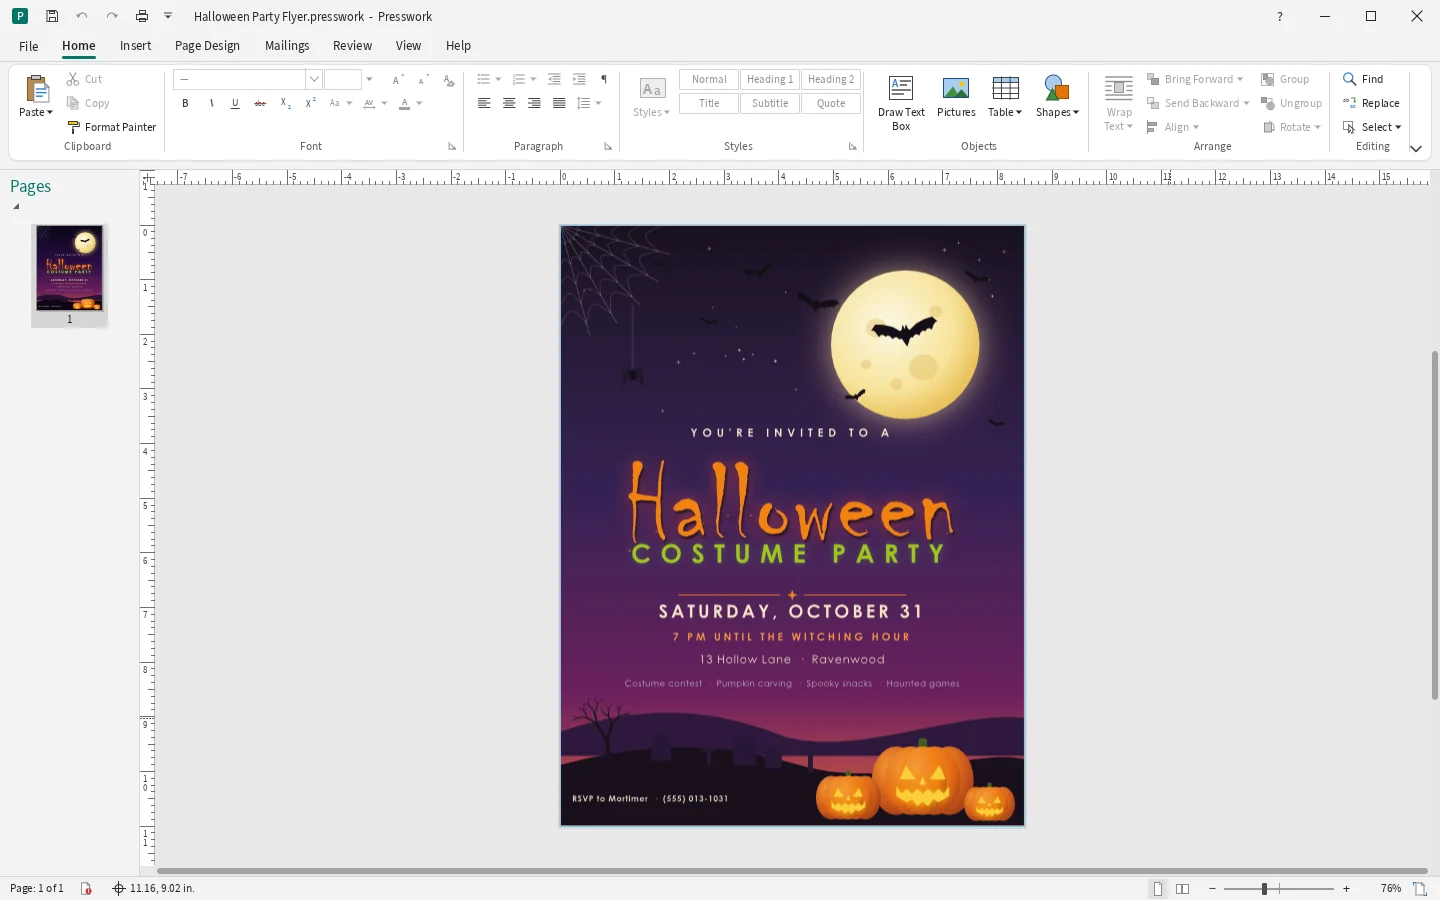Click the Format Painter brush
Image resolution: width=1440 pixels, height=900 pixels.
click(111, 127)
